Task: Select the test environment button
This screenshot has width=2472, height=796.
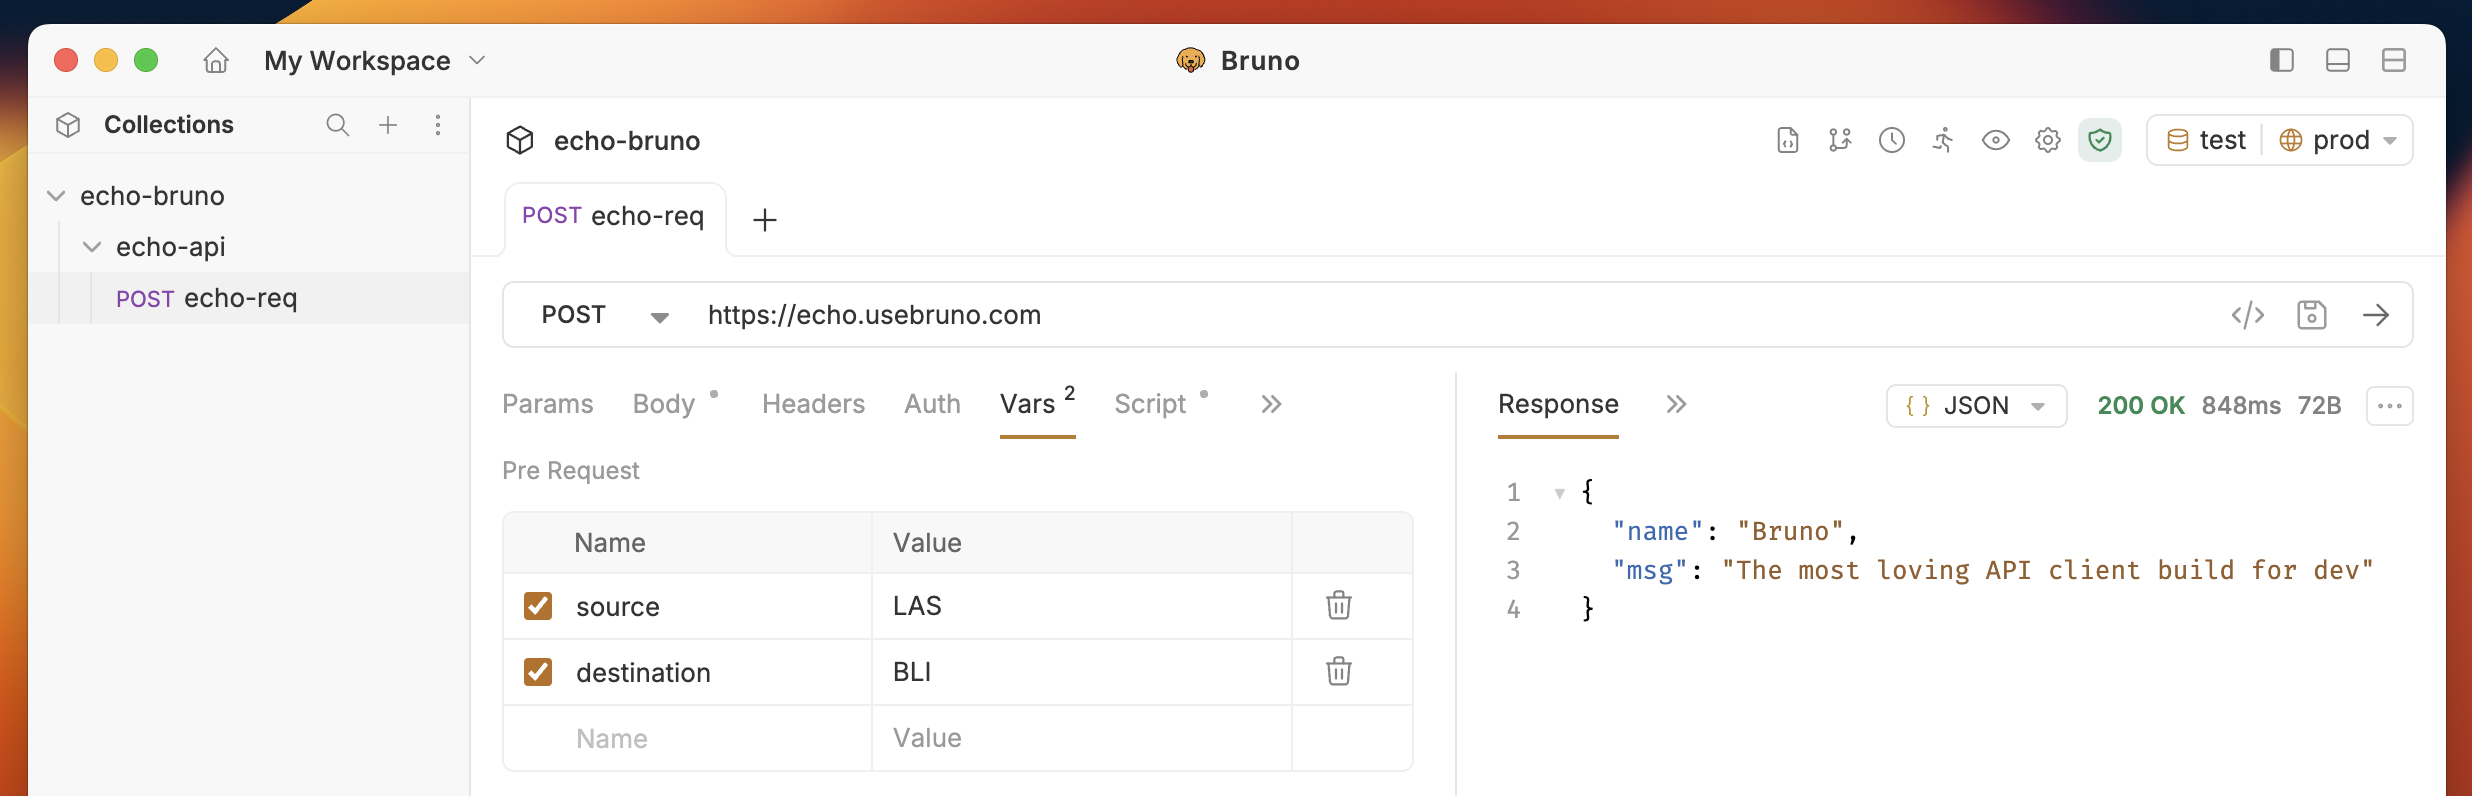Action: click(2205, 140)
